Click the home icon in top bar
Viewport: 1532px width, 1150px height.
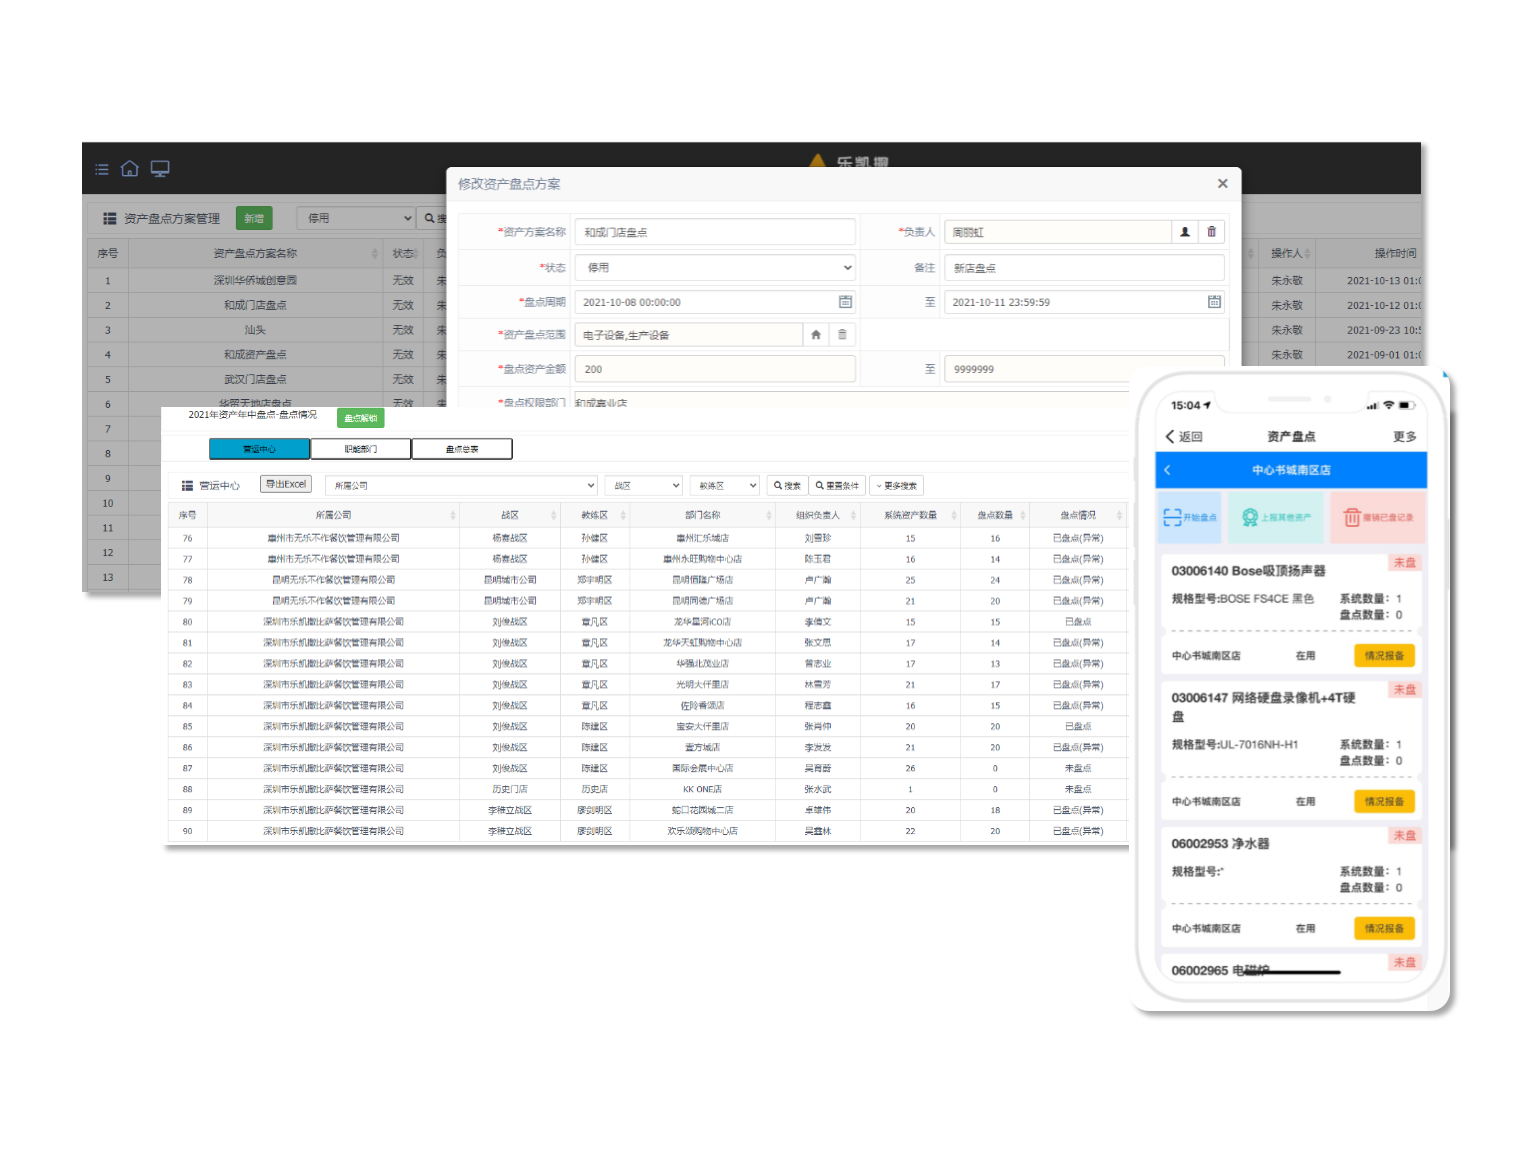tap(130, 169)
